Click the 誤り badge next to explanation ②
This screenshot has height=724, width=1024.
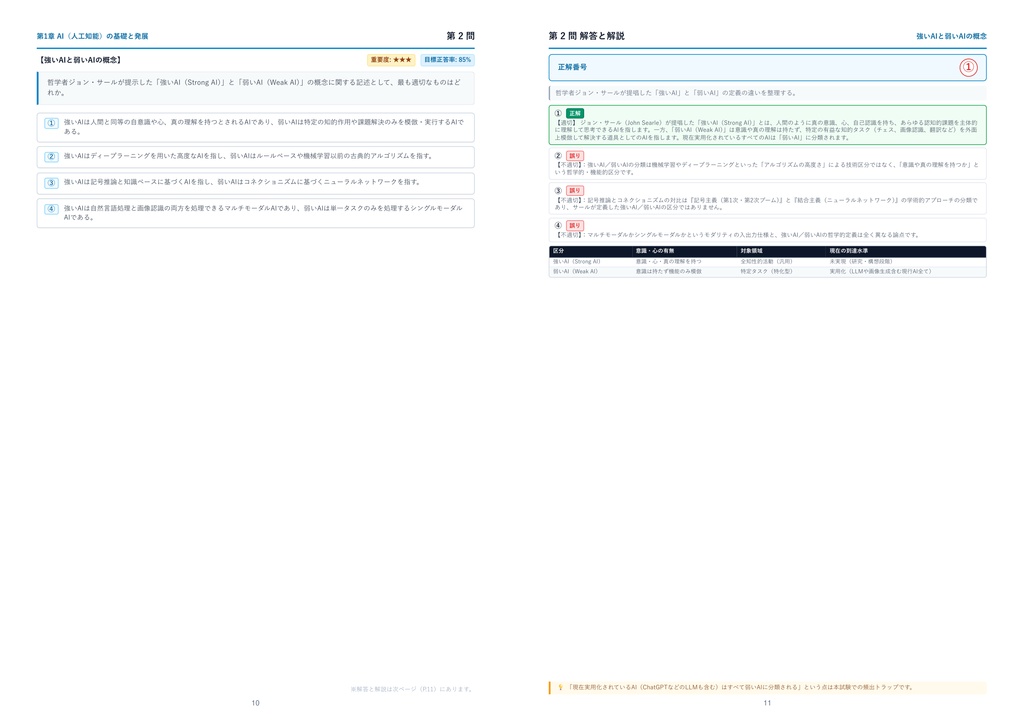coord(575,156)
